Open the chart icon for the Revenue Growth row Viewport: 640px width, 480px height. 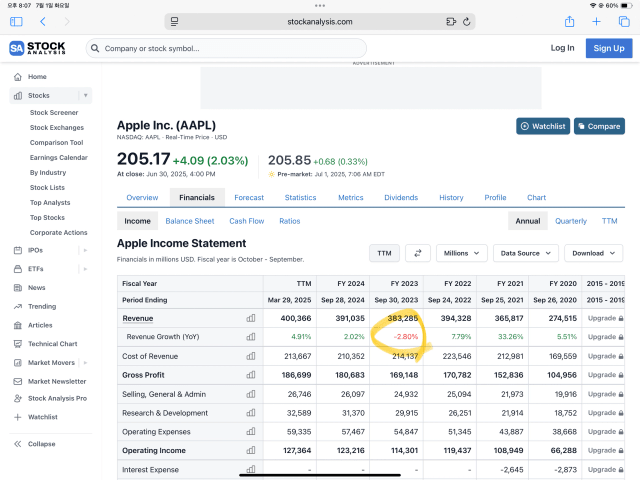(251, 337)
